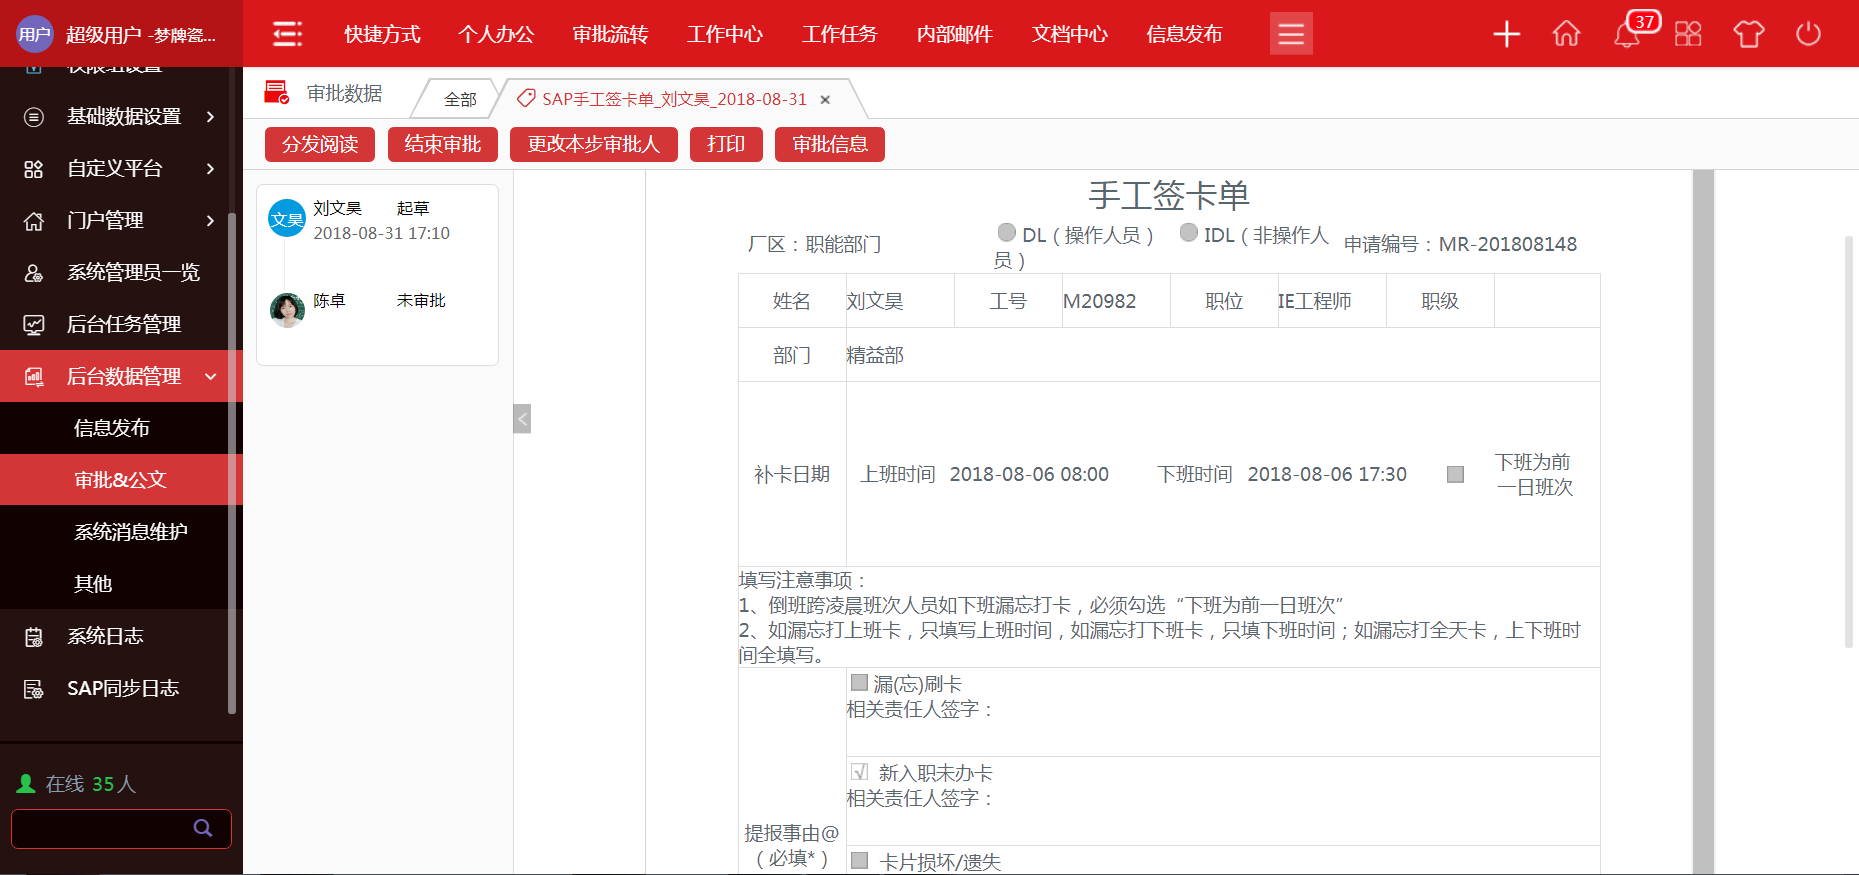This screenshot has height=875, width=1859.
Task: Click the power logout icon
Action: [1808, 34]
